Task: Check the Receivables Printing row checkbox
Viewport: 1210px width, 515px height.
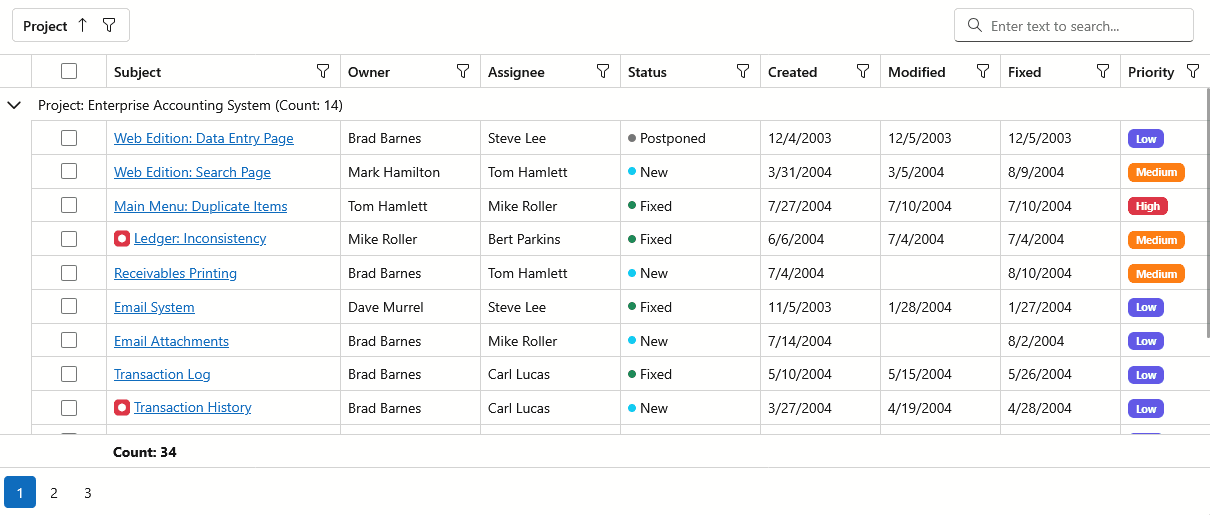Action: click(69, 272)
